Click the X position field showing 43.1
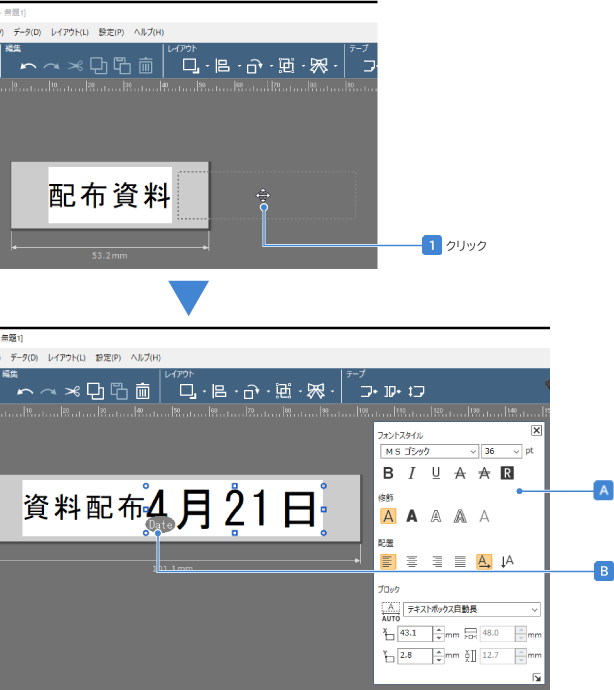Viewport: 614px width, 690px height. (415, 633)
